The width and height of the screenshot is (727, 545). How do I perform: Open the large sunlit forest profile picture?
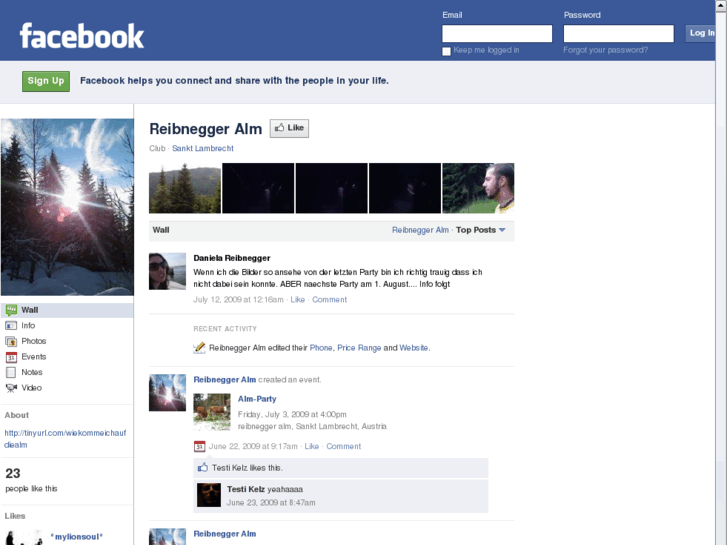[67, 207]
